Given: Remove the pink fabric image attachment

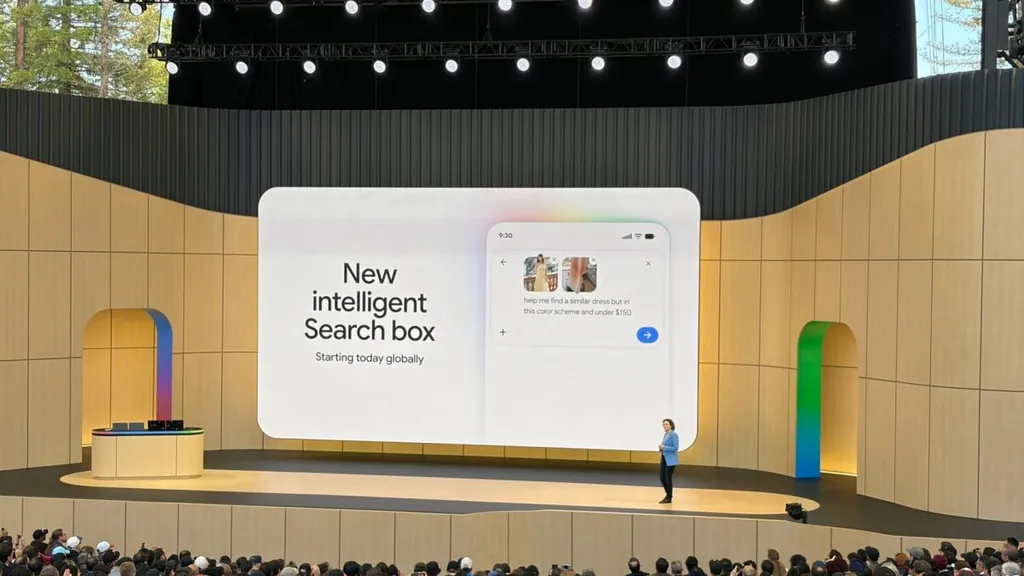Looking at the screenshot, I should coord(592,261).
